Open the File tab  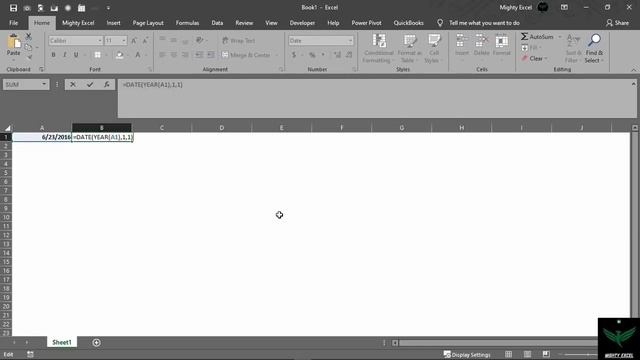13,23
